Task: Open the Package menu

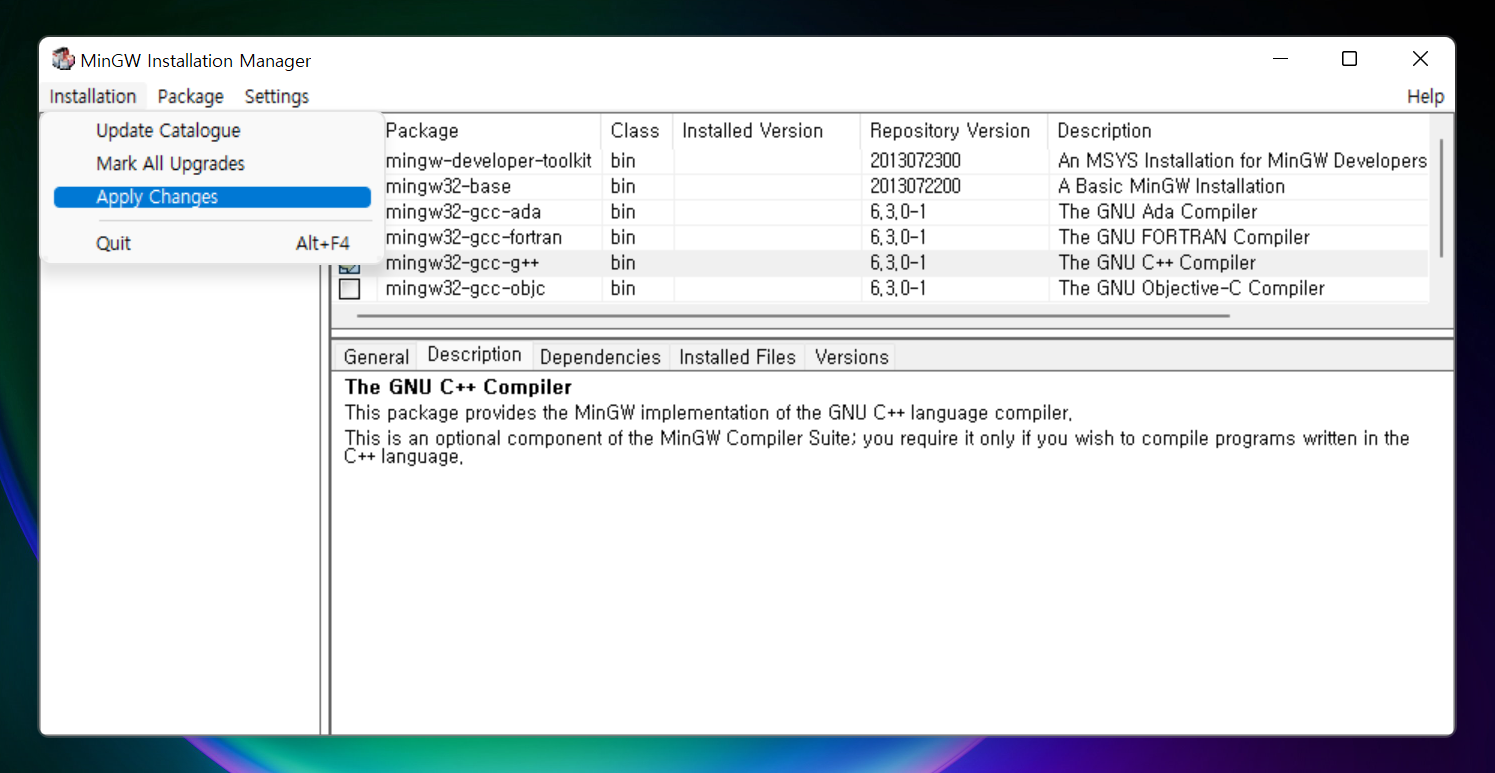Action: tap(190, 96)
